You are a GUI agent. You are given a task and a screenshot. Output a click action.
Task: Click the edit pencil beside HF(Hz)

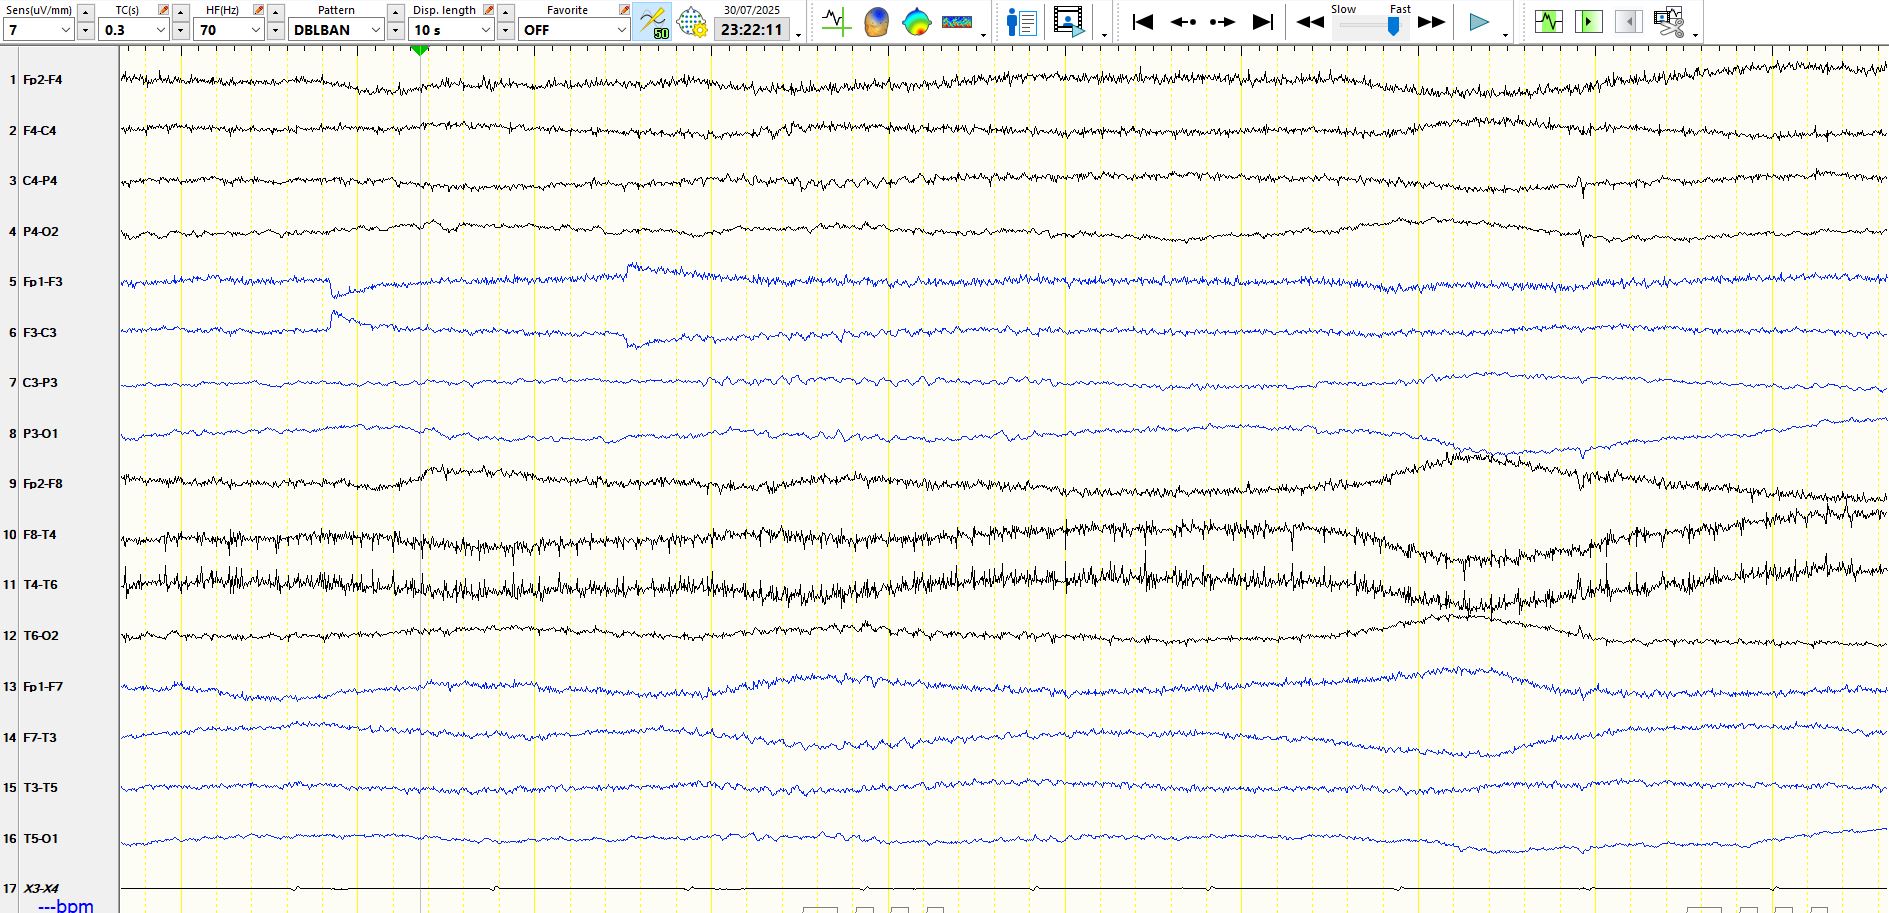point(258,10)
